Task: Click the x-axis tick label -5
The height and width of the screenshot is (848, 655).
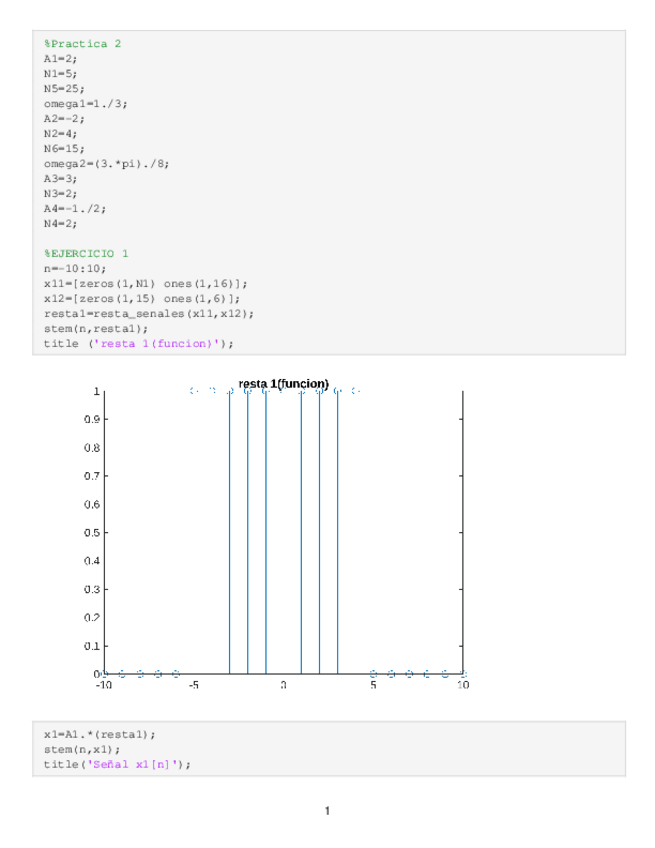Action: 193,686
